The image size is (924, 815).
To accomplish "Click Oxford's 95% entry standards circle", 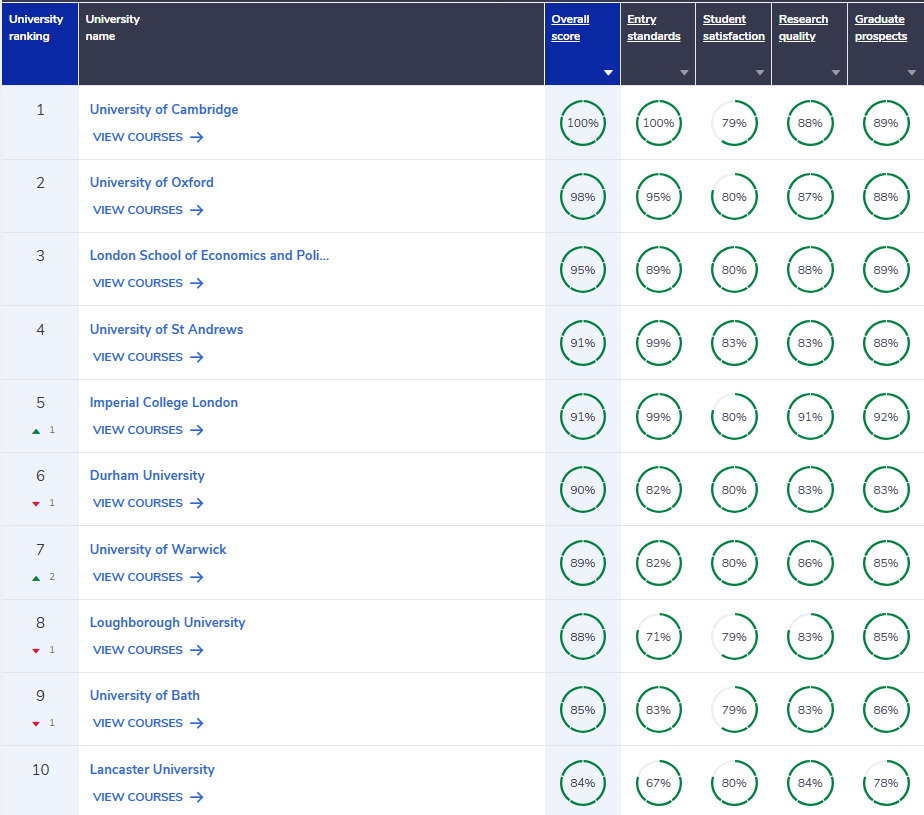I will pos(658,197).
